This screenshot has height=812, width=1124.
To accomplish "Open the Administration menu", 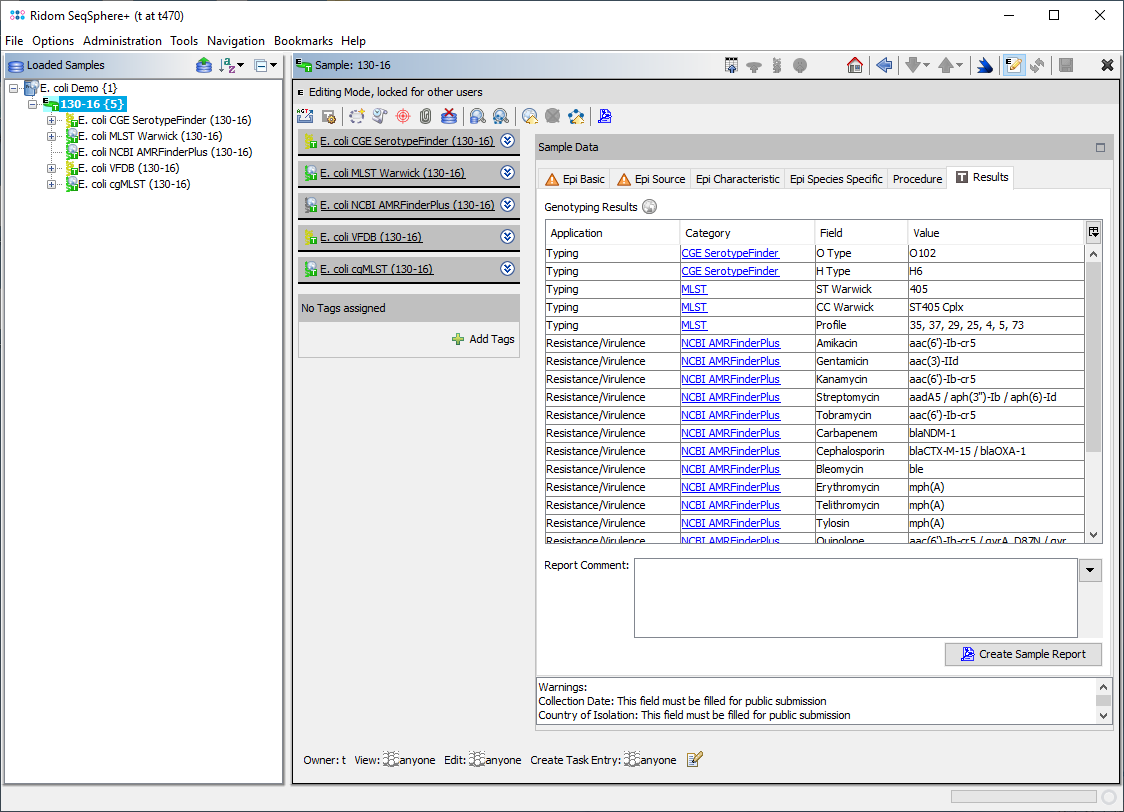I will click(122, 41).
